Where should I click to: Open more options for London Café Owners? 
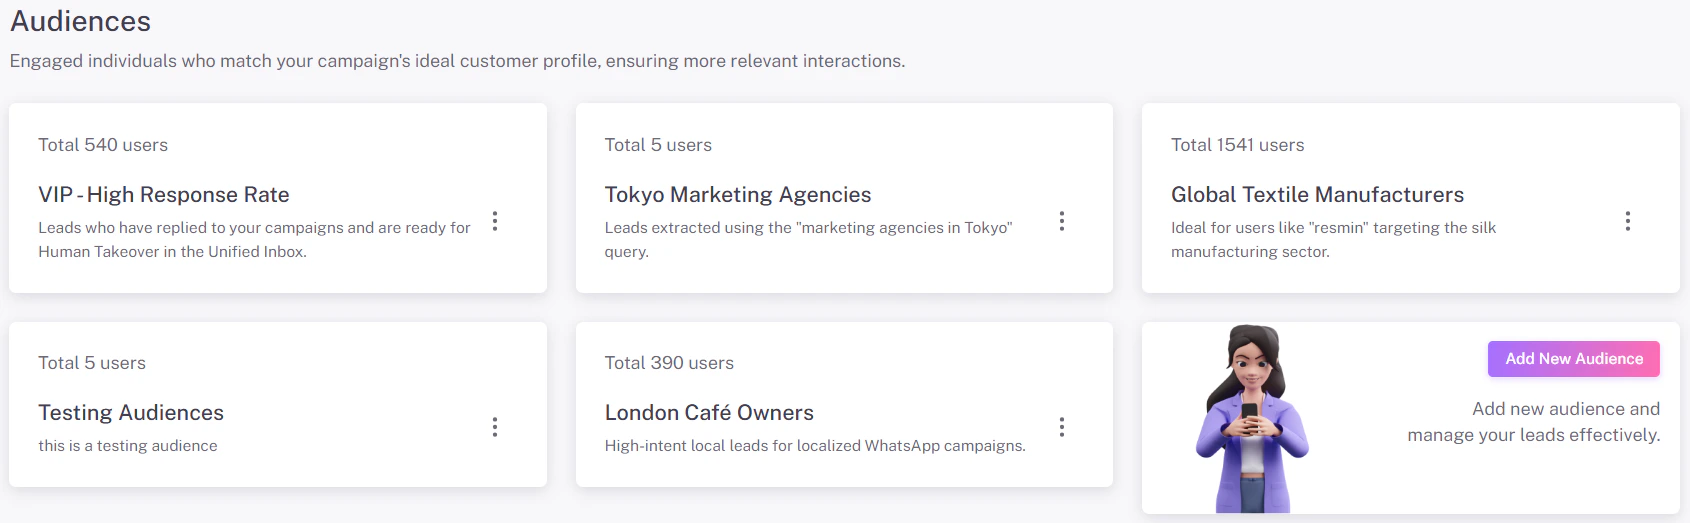pyautogui.click(x=1061, y=427)
